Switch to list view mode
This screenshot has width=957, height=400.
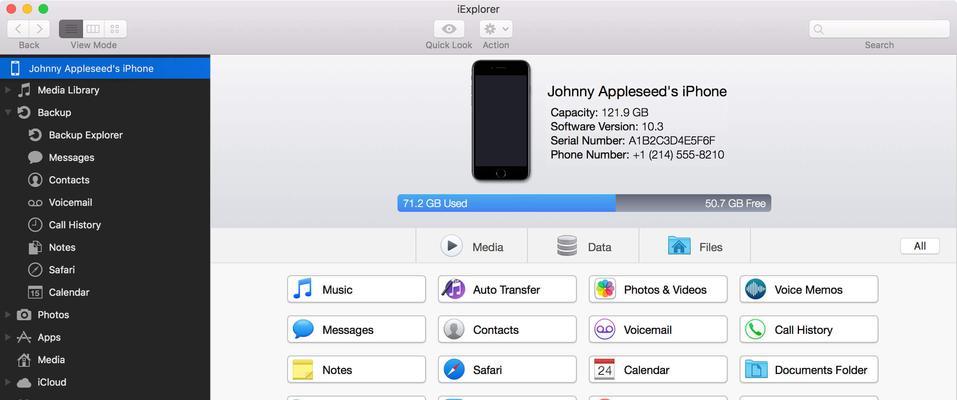click(x=71, y=29)
